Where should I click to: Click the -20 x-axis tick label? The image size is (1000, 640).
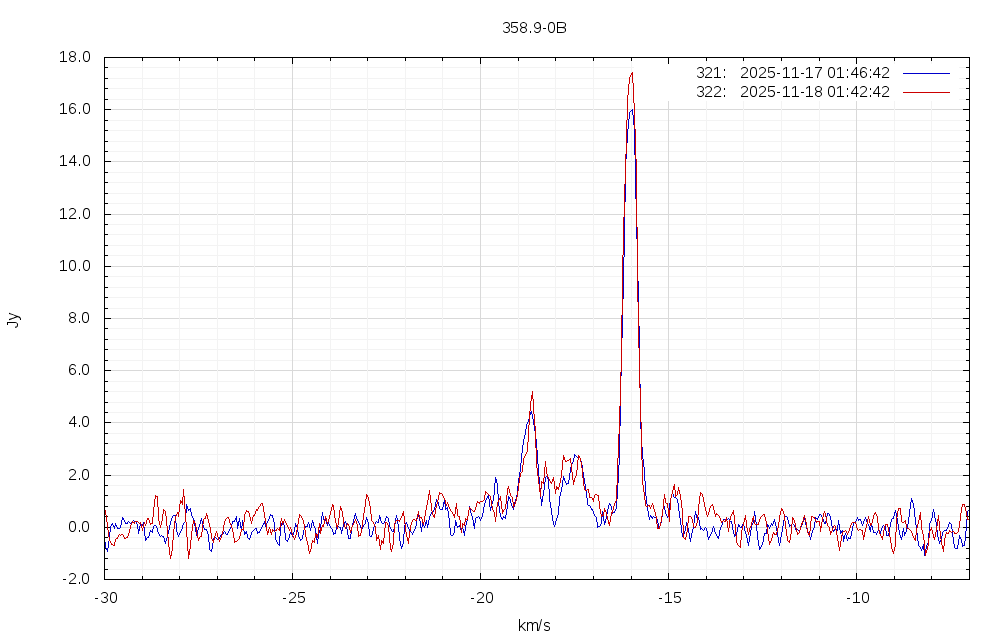[x=480, y=597]
